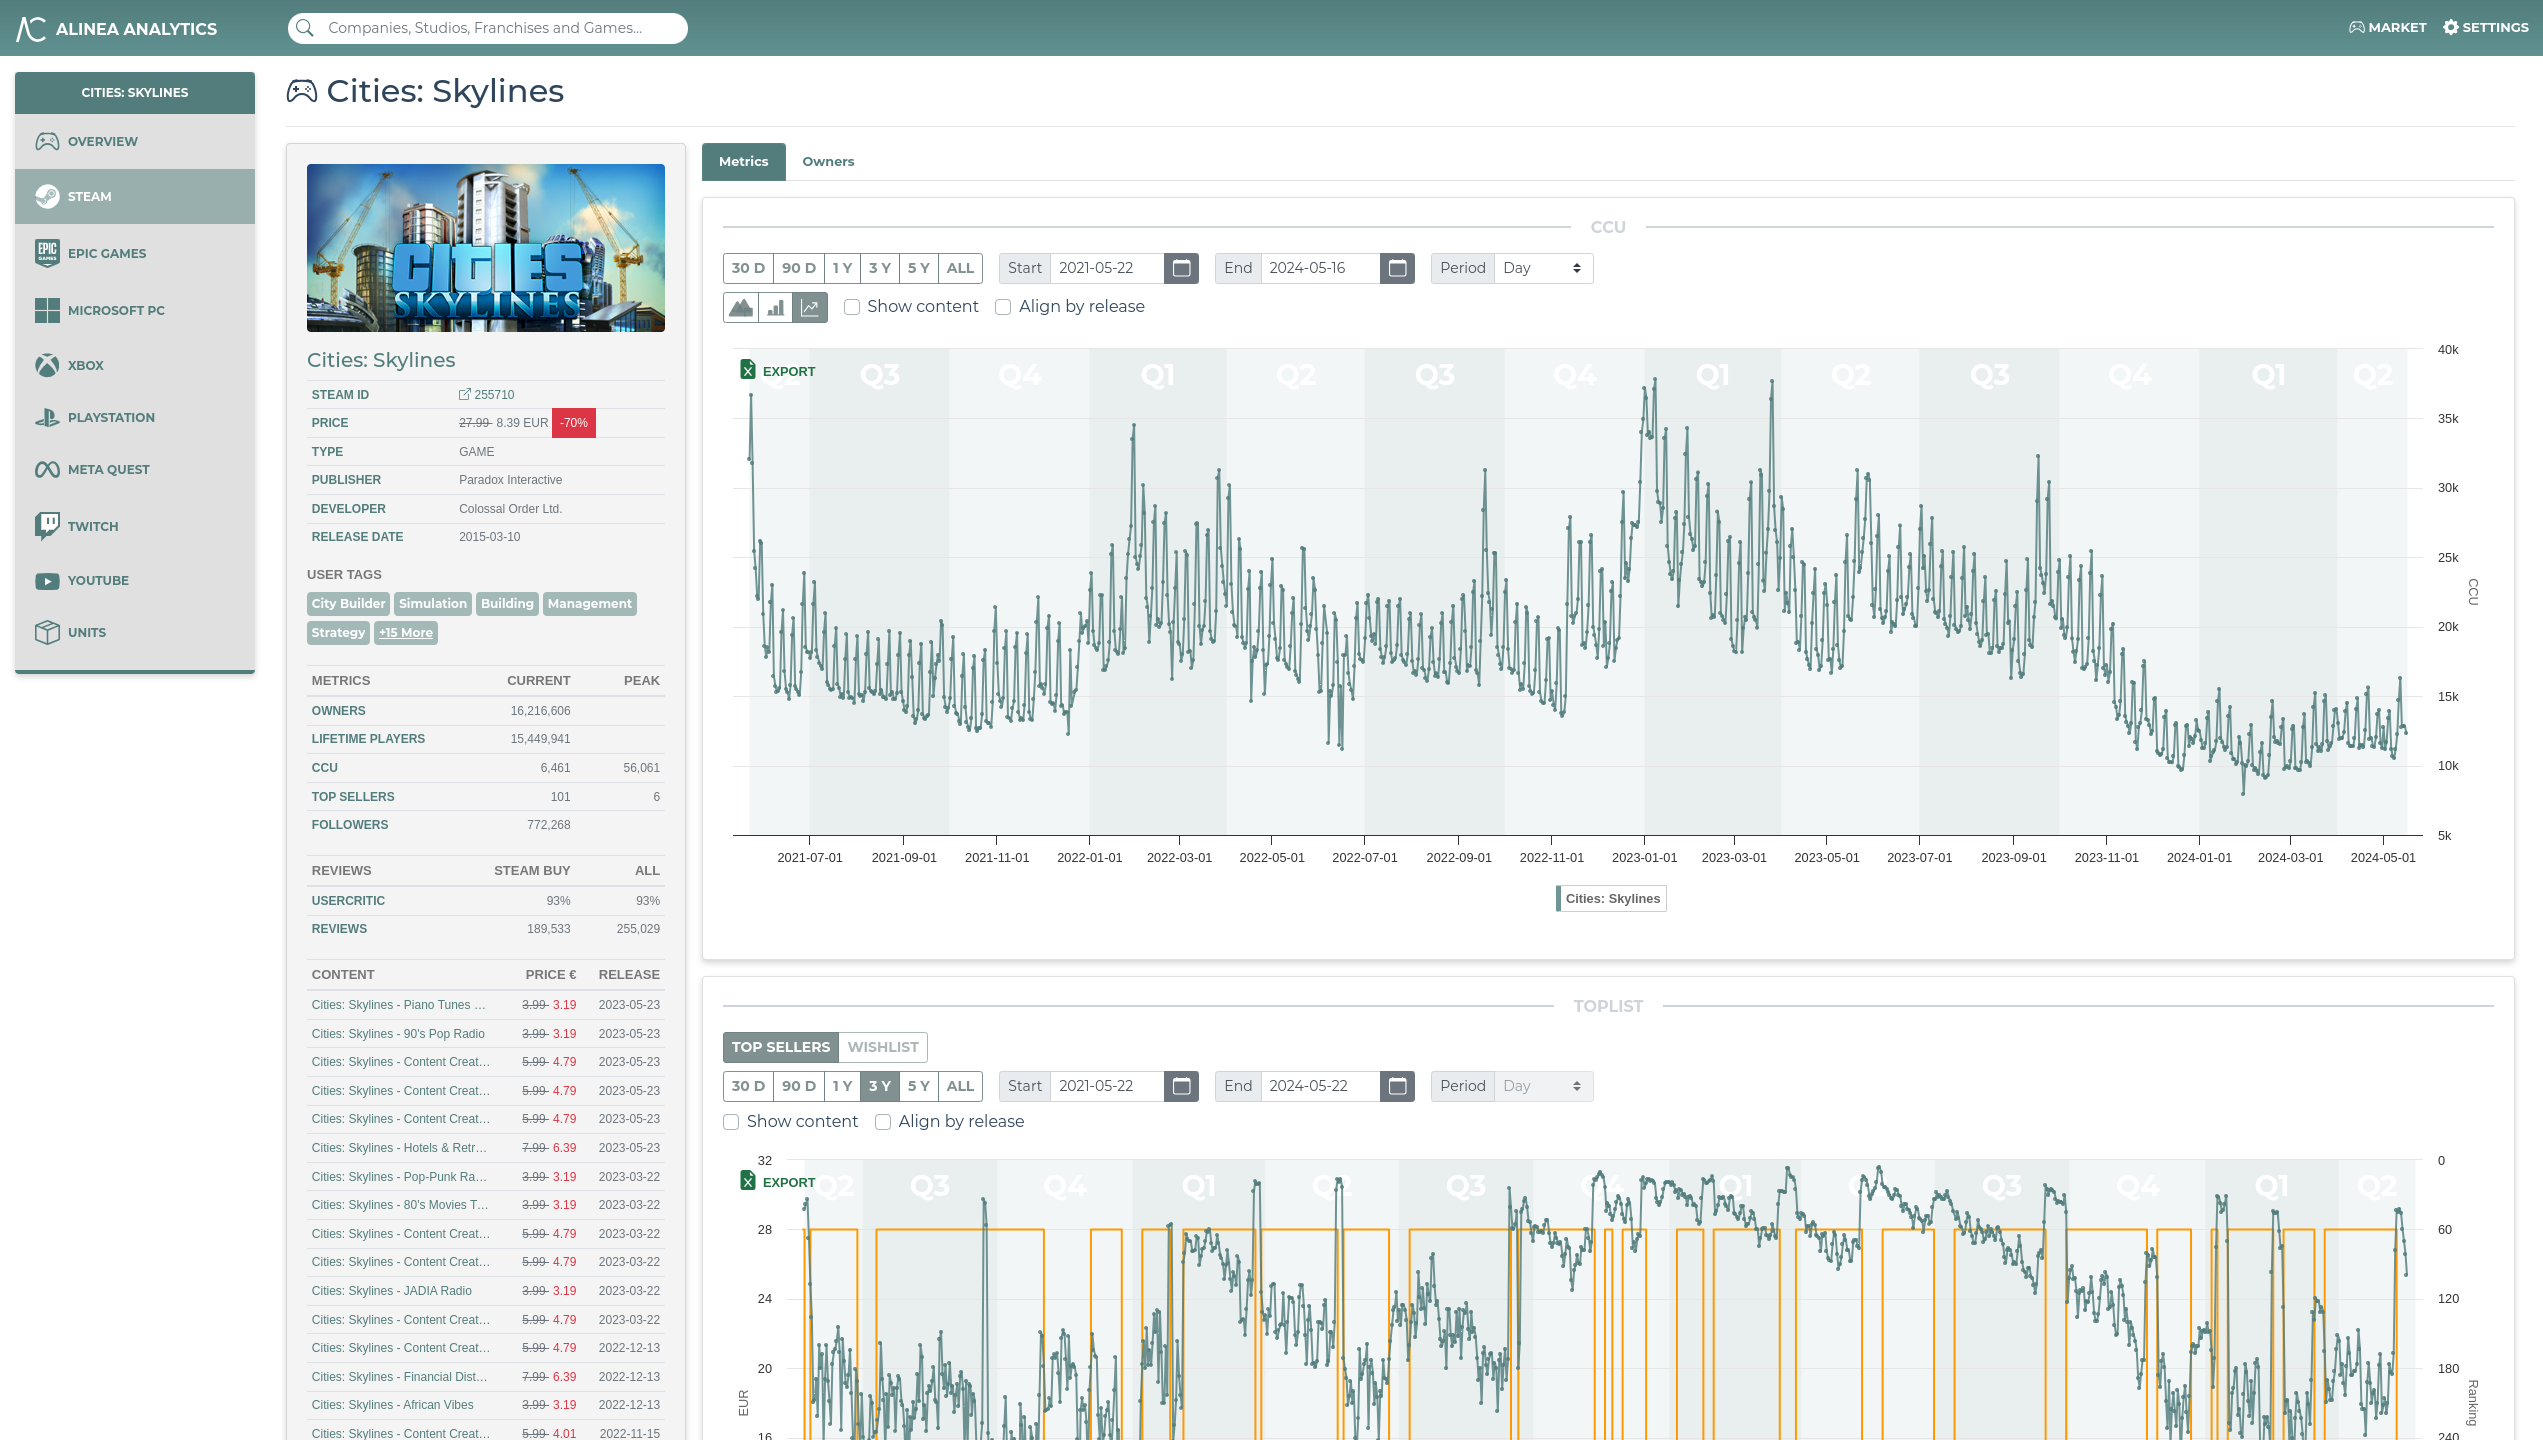Click the Management tag
This screenshot has width=2543, height=1440.
point(589,603)
